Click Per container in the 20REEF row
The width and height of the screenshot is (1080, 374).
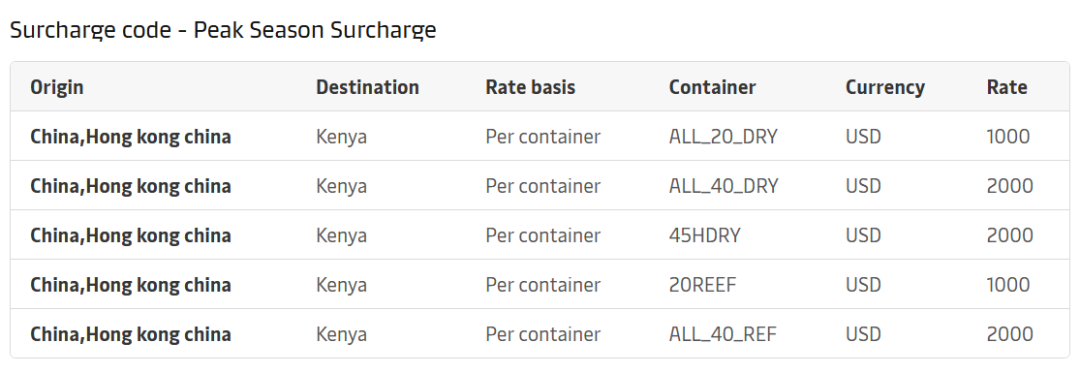coord(543,285)
